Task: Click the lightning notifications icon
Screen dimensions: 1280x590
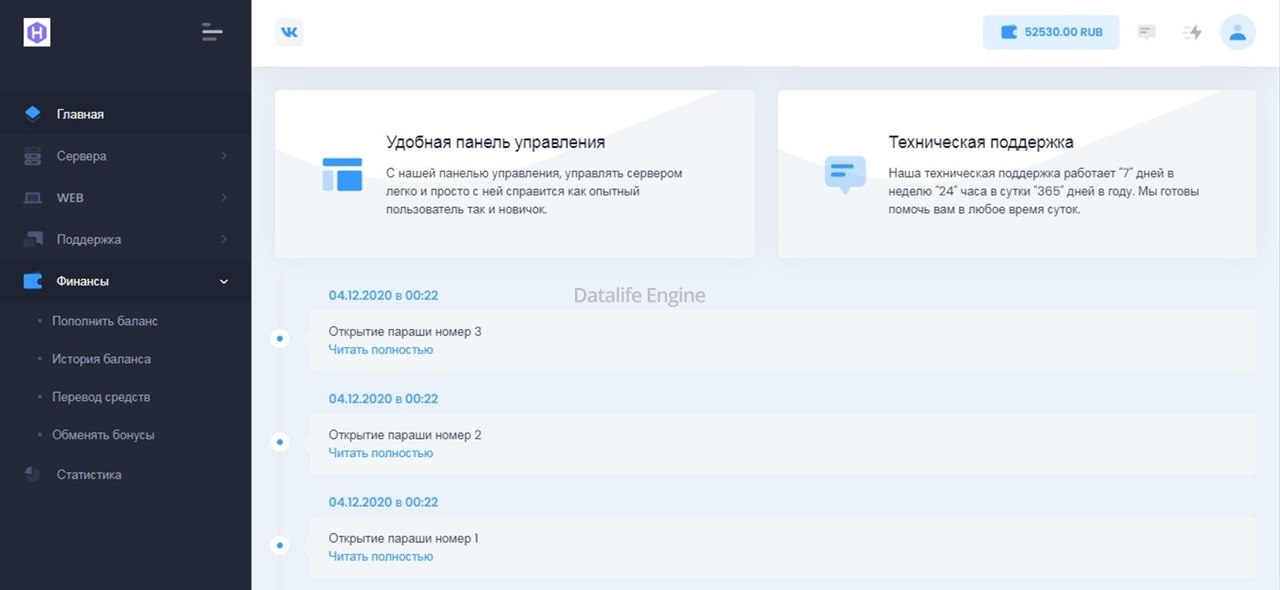Action: point(1192,32)
